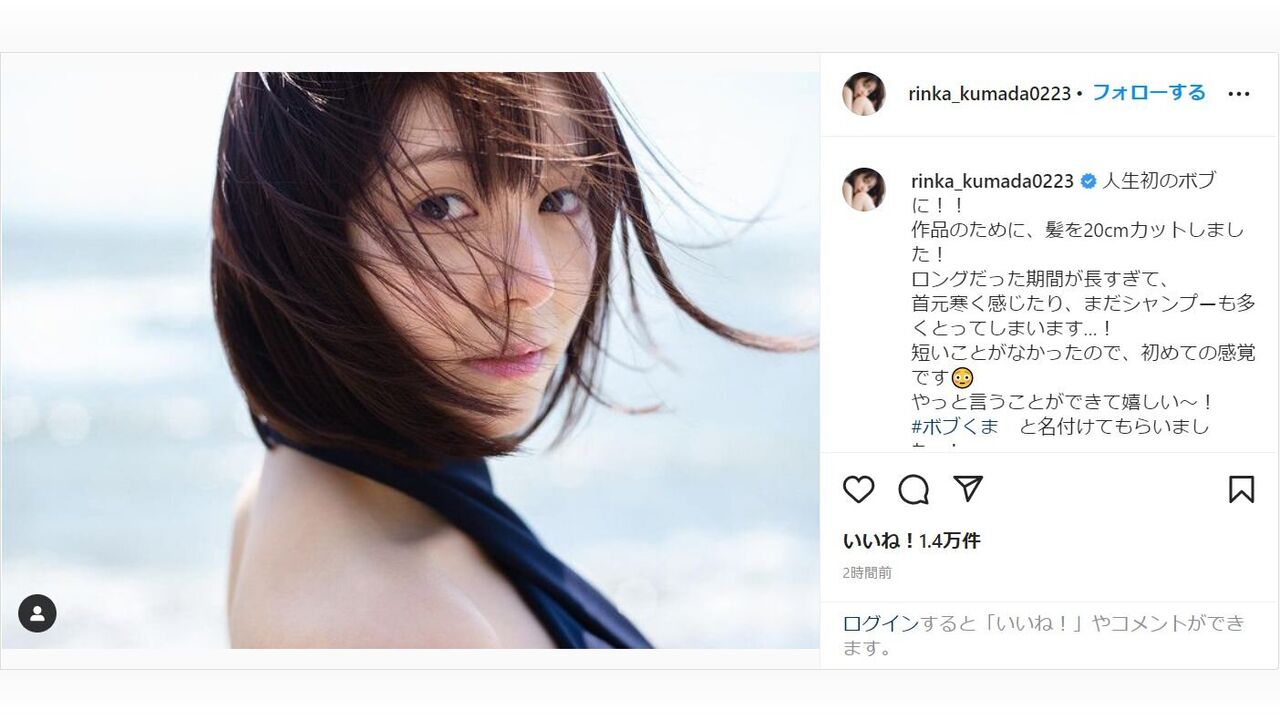Show tagged people via the photo's person icon

[x=37, y=613]
